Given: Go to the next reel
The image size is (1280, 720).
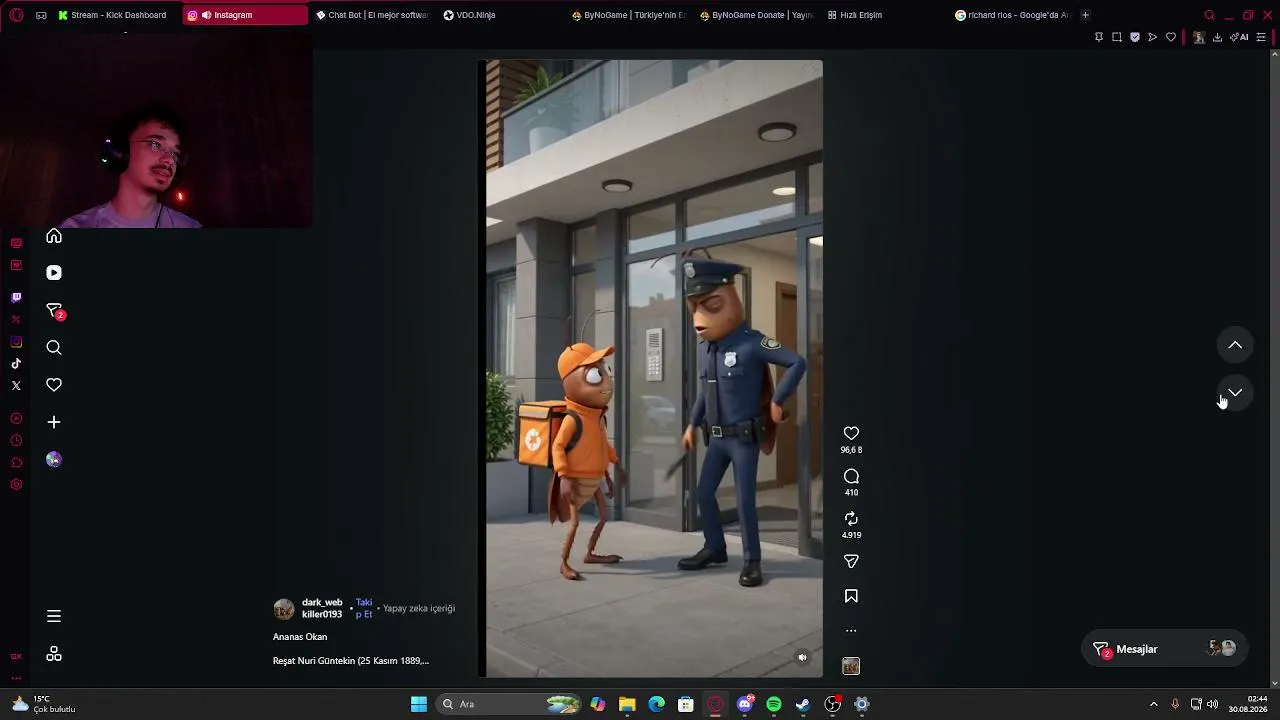Looking at the screenshot, I should tap(1235, 393).
